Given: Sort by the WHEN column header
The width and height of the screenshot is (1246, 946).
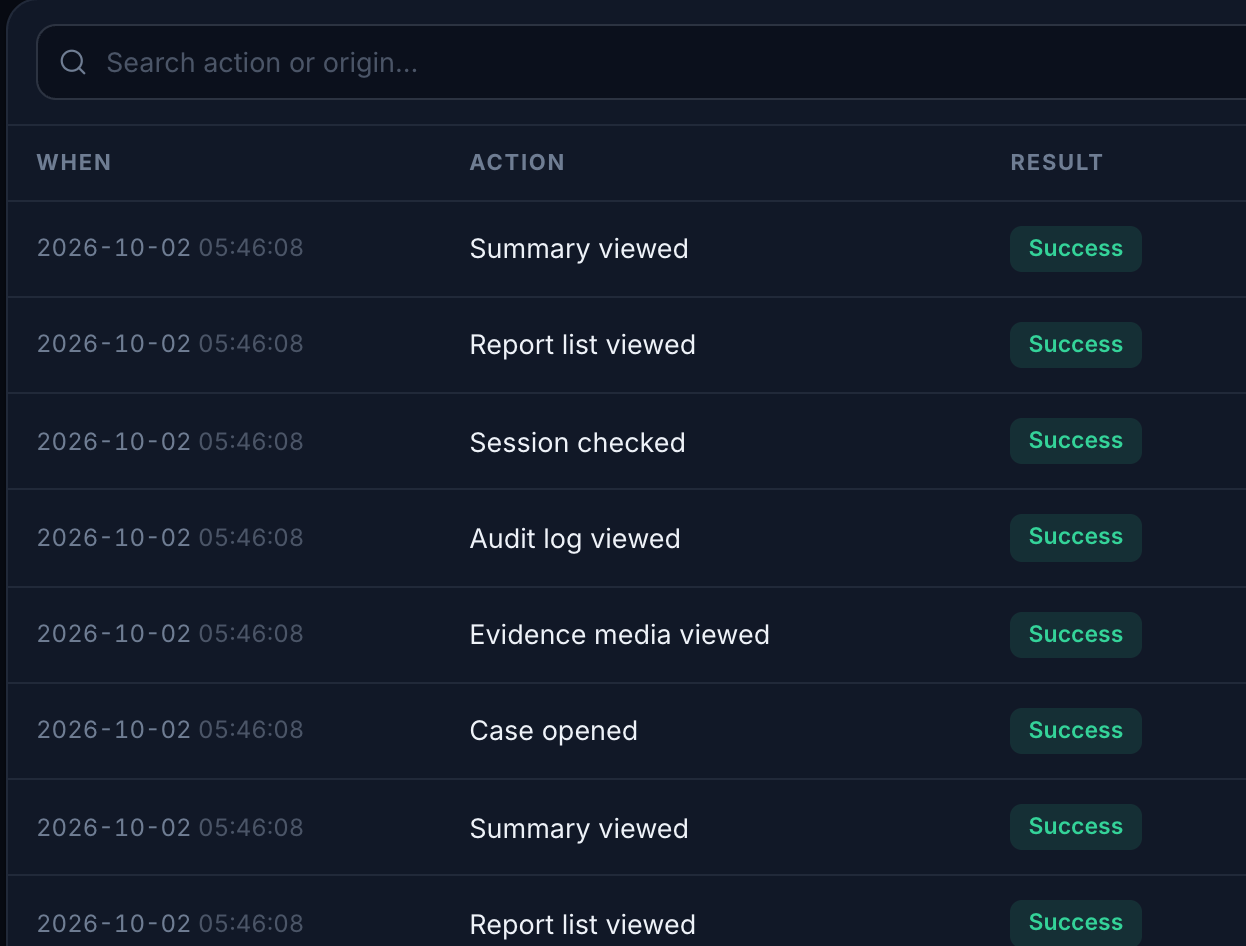Looking at the screenshot, I should coord(74,162).
